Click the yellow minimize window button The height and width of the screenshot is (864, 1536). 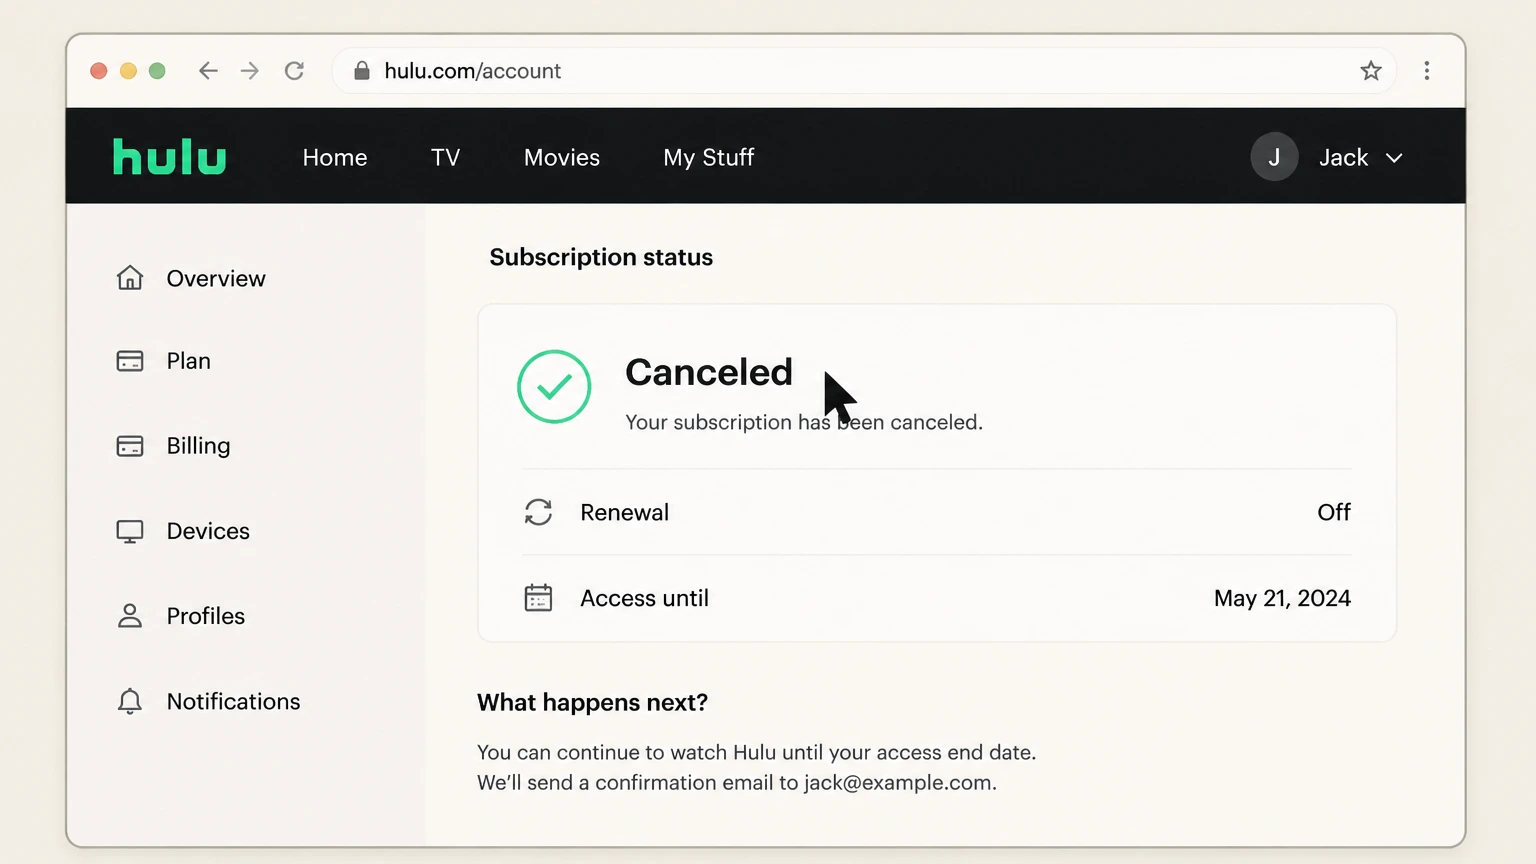pyautogui.click(x=128, y=71)
